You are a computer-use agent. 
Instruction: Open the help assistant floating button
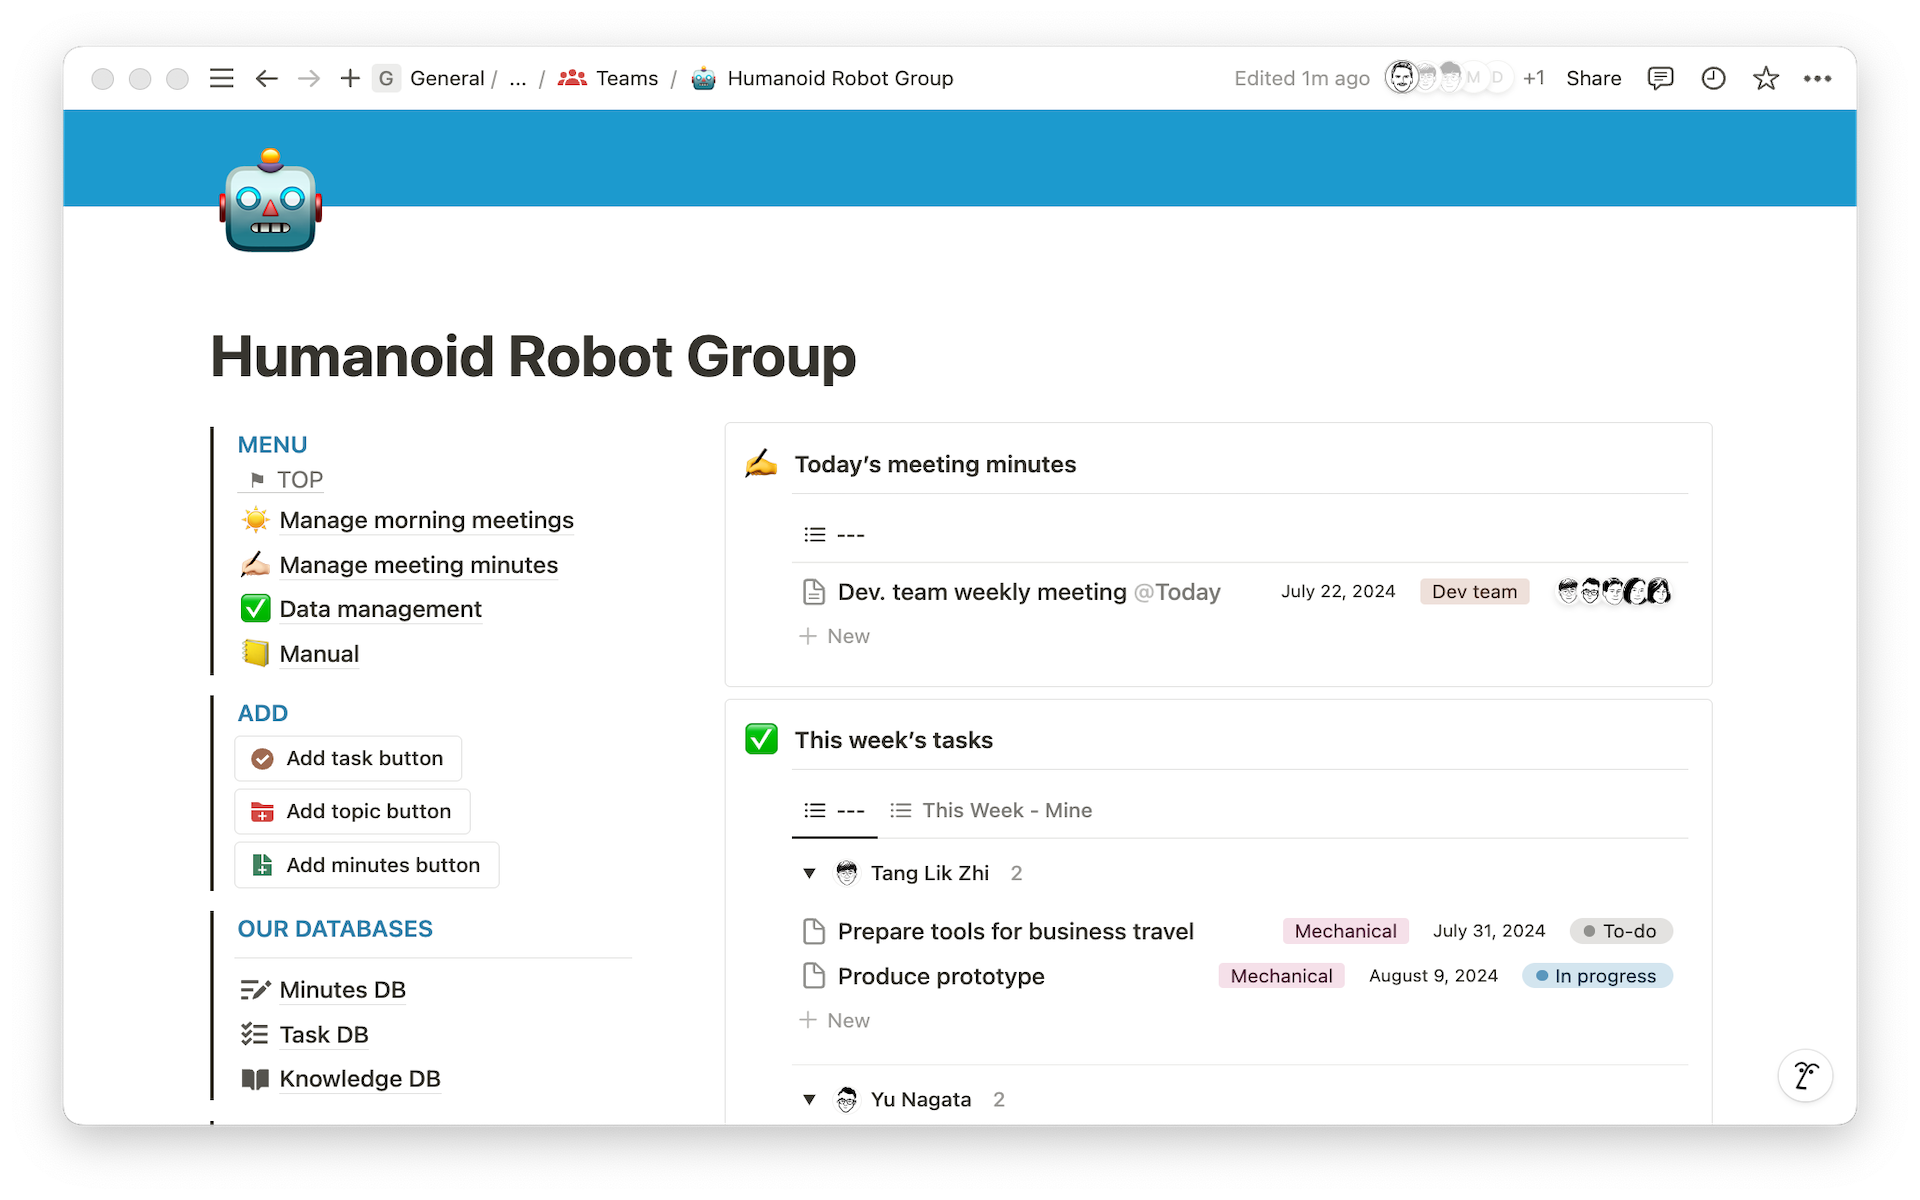[1805, 1076]
